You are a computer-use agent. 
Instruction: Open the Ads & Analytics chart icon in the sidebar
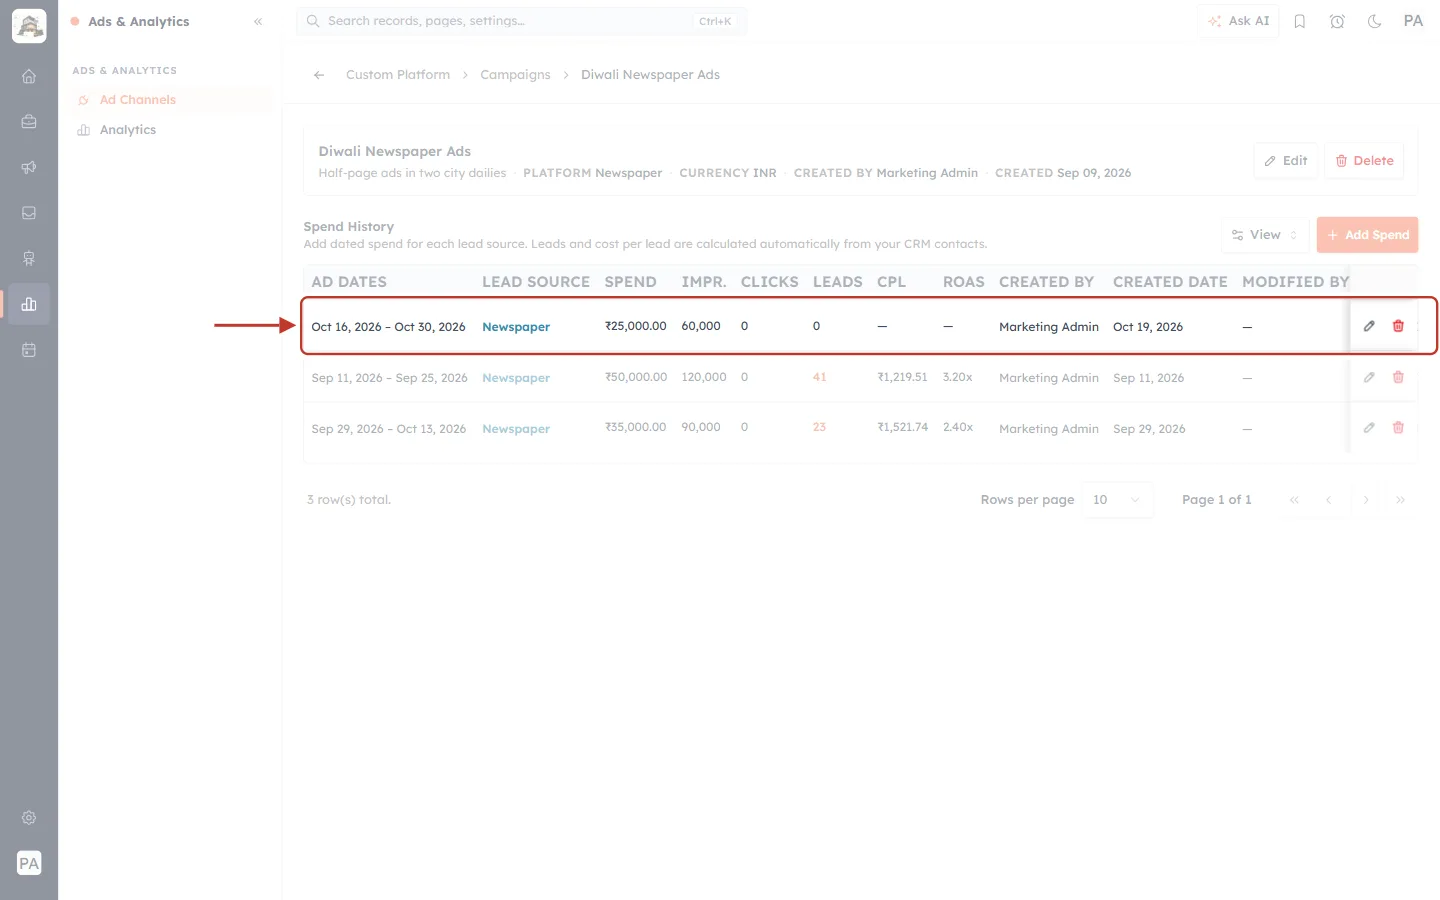pyautogui.click(x=29, y=304)
